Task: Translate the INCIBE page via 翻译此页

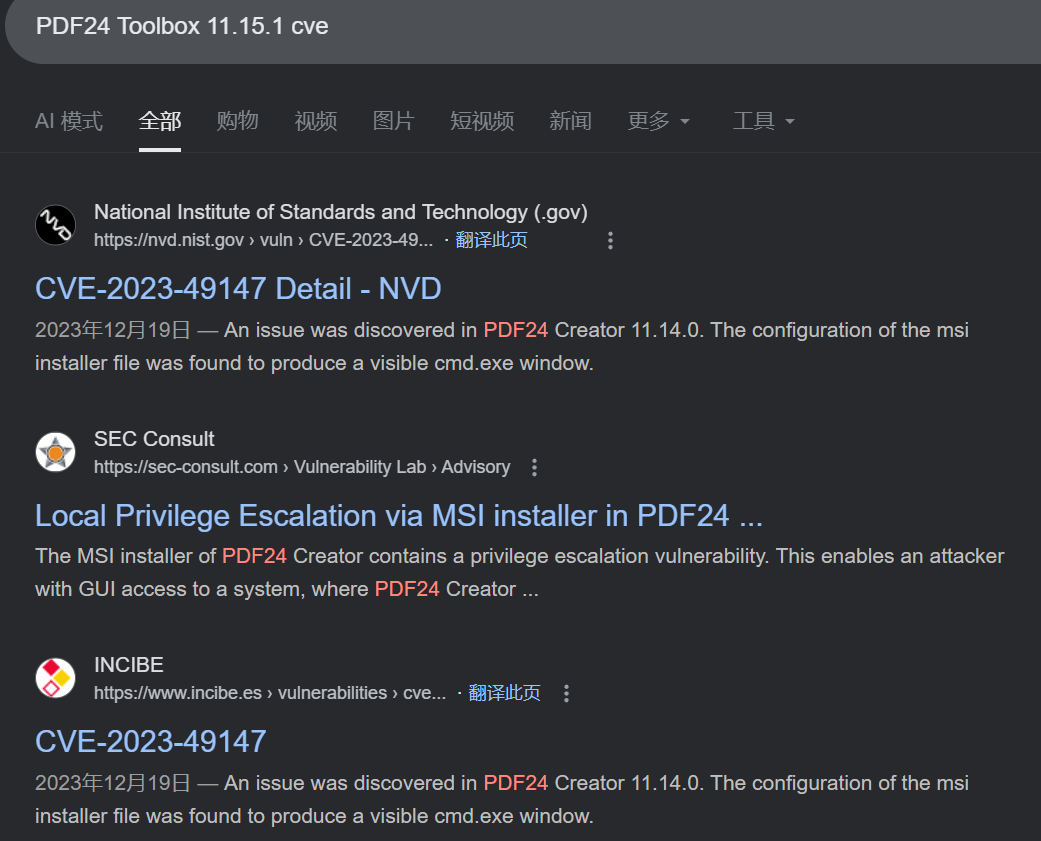Action: pyautogui.click(x=506, y=692)
